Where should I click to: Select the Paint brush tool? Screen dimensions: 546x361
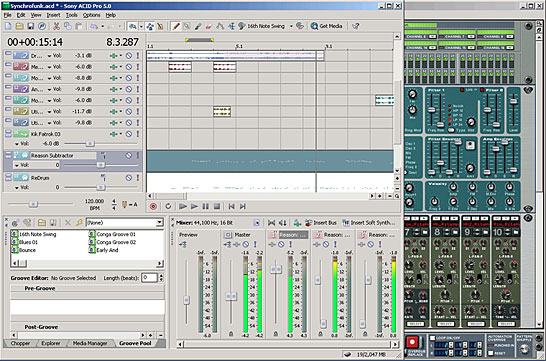[198, 26]
